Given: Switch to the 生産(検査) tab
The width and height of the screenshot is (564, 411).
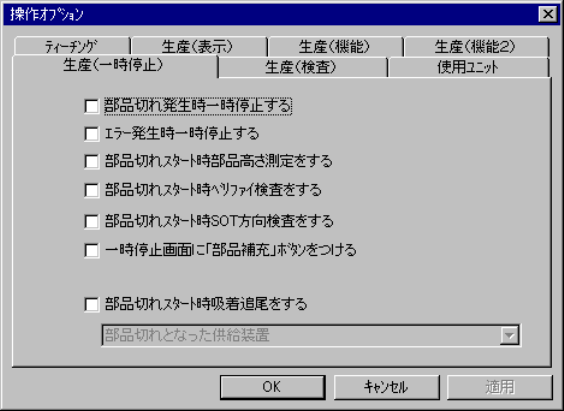Looking at the screenshot, I should pos(303,67).
